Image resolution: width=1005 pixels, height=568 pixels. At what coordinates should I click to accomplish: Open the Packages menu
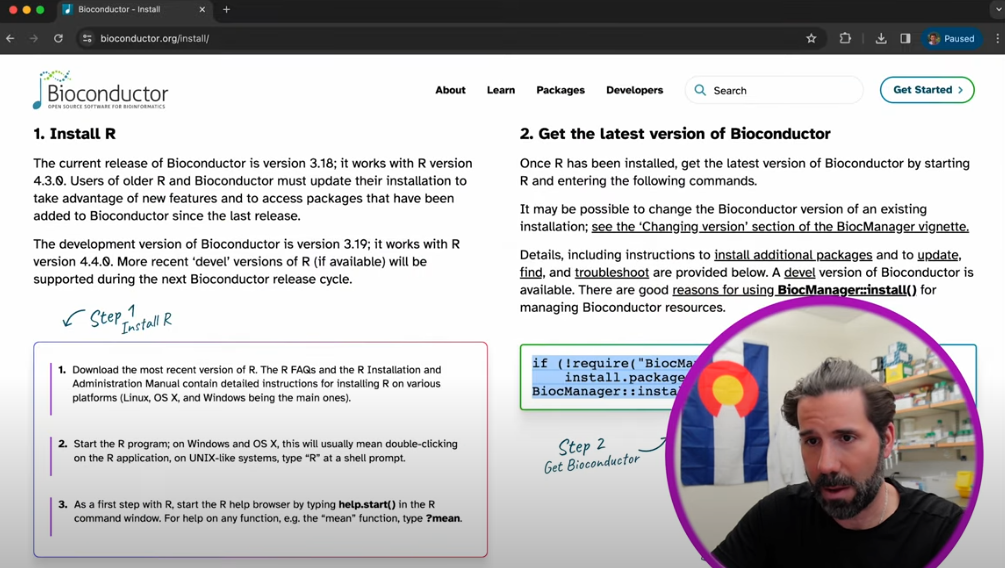[x=560, y=90]
